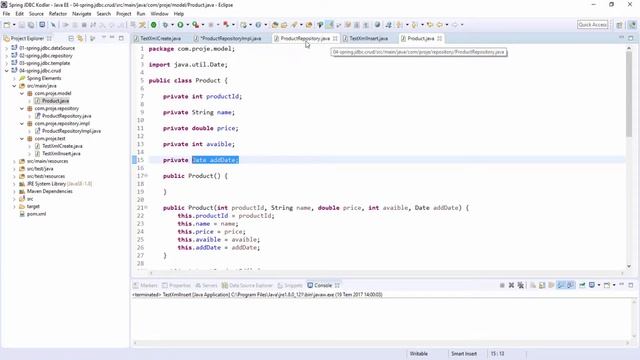
Task: Open the Back navigation history dropdown
Action: [x=447, y=25]
